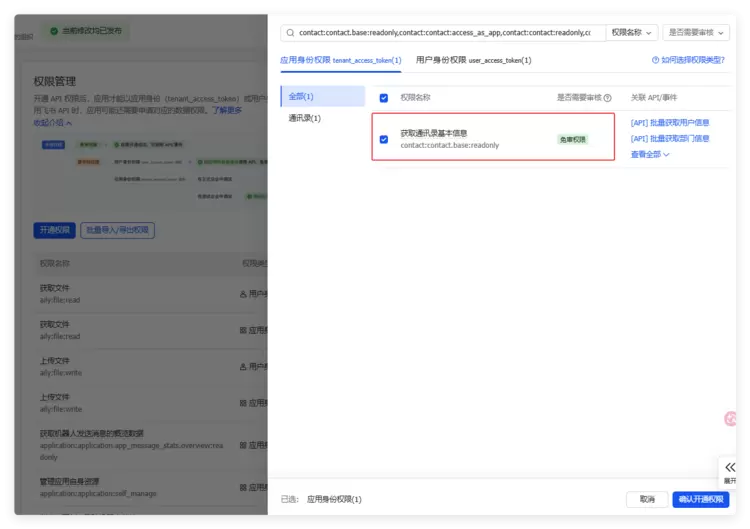Select 全部(1) category in left list

tap(303, 97)
